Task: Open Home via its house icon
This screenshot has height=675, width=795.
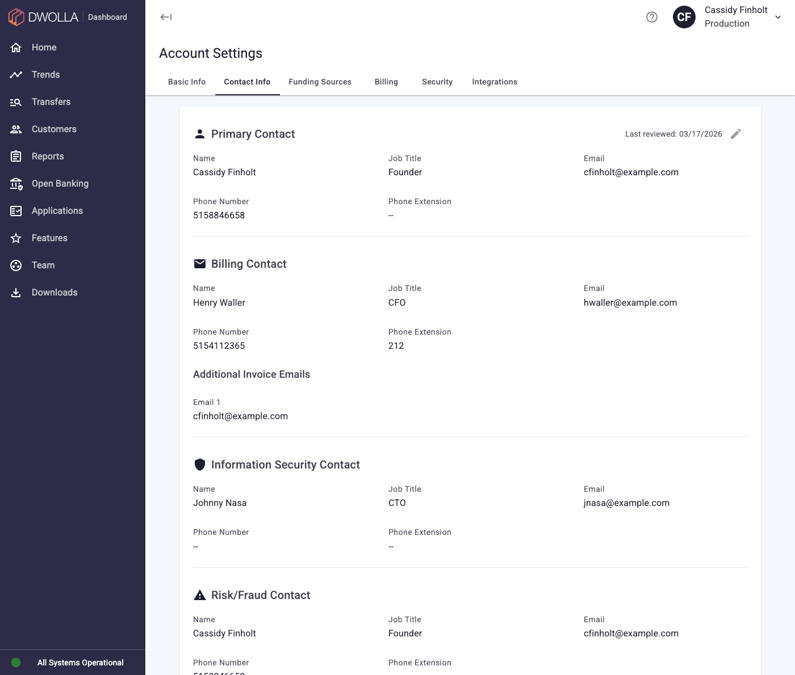Action: [16, 47]
